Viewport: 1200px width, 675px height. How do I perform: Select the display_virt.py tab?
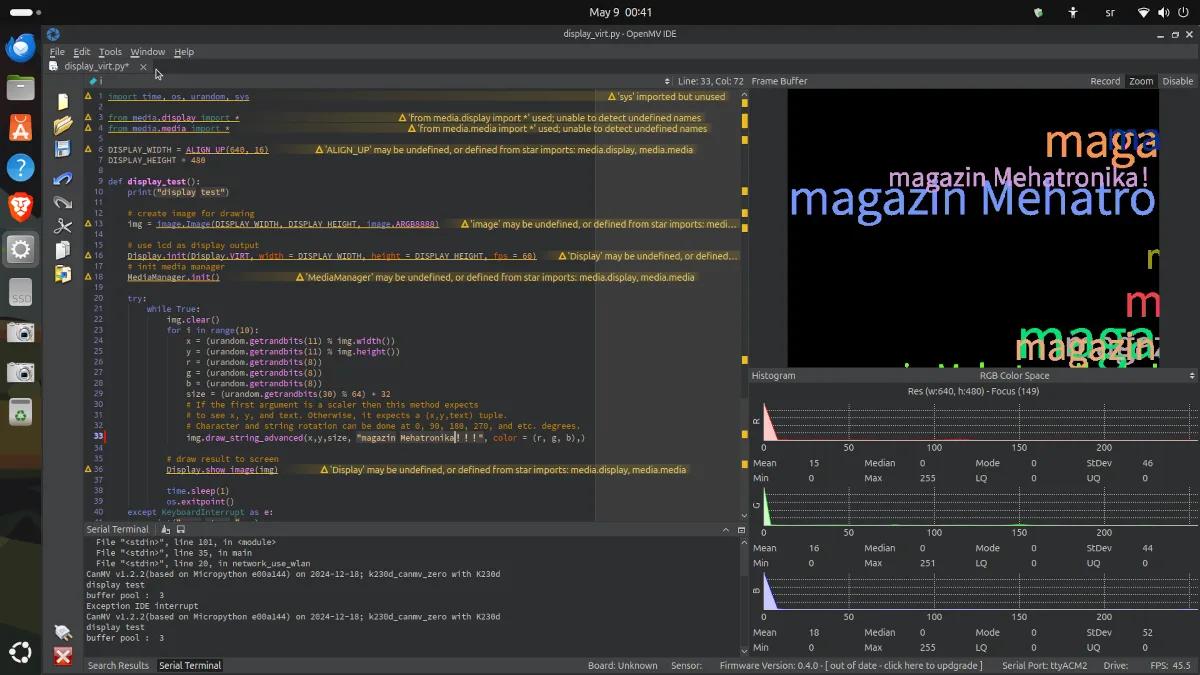[x=96, y=67]
